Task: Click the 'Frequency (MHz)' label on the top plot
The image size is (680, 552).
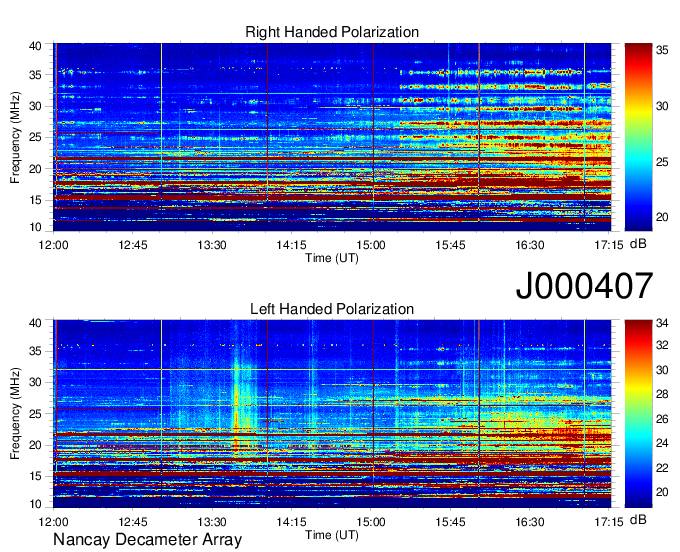Action: click(x=15, y=137)
